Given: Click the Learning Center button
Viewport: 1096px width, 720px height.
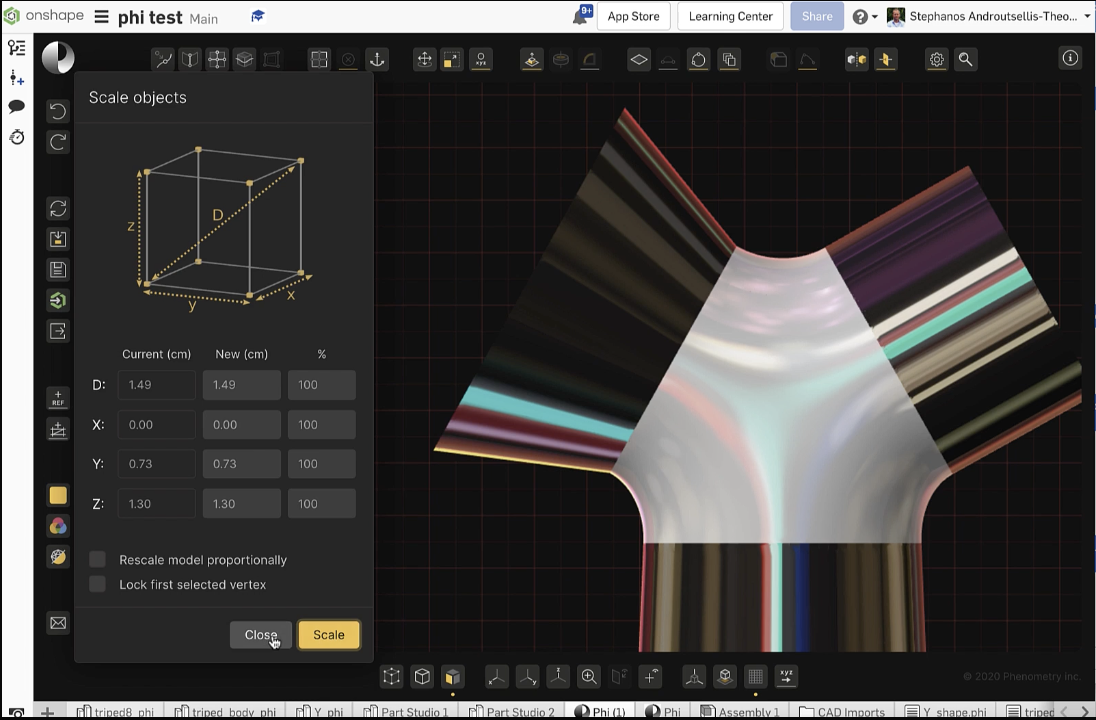Looking at the screenshot, I should pos(730,17).
